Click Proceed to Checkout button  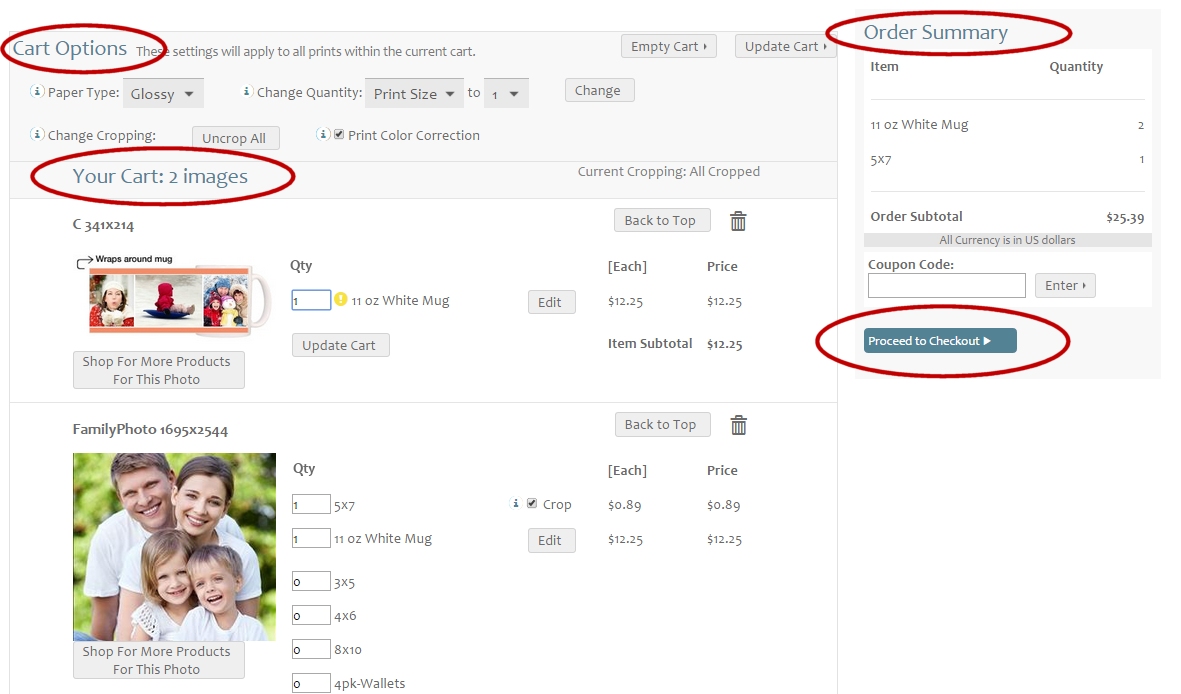point(939,341)
